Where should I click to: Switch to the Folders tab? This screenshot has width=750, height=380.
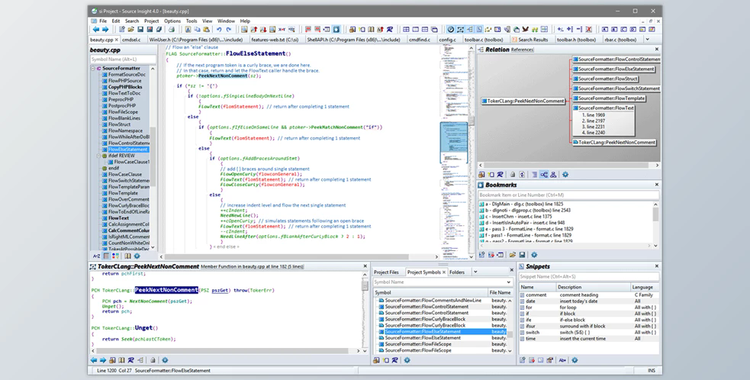point(457,272)
